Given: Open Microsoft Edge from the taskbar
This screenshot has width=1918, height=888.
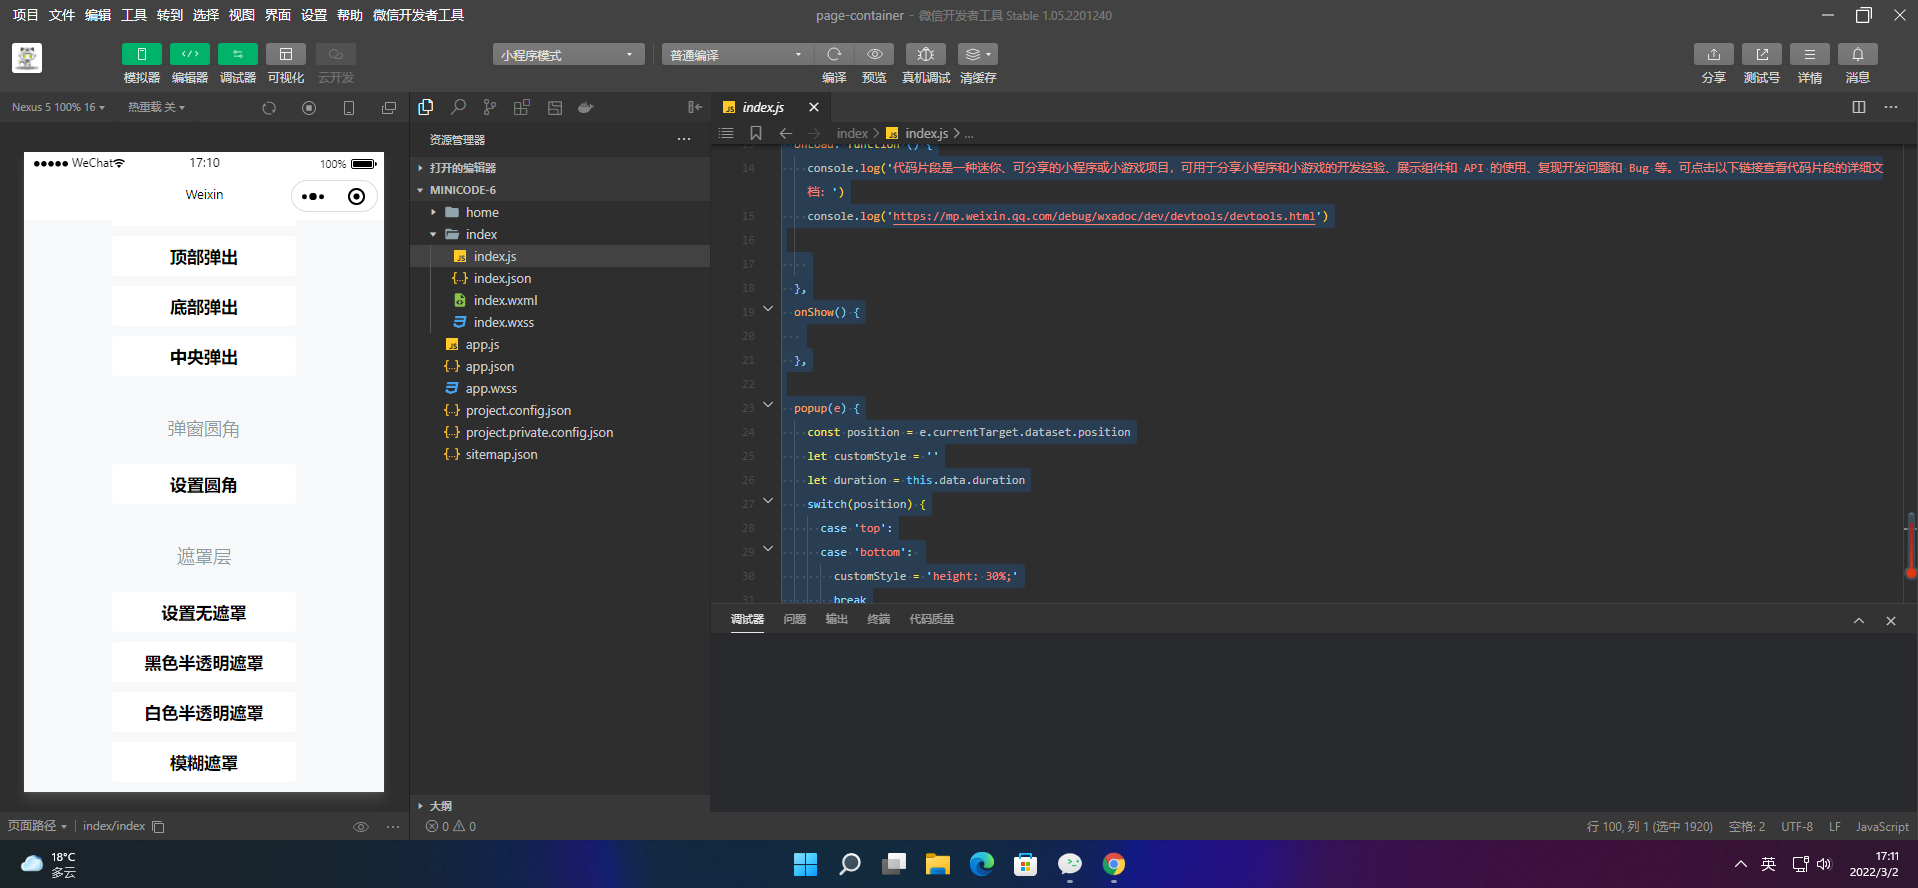Looking at the screenshot, I should tap(982, 864).
